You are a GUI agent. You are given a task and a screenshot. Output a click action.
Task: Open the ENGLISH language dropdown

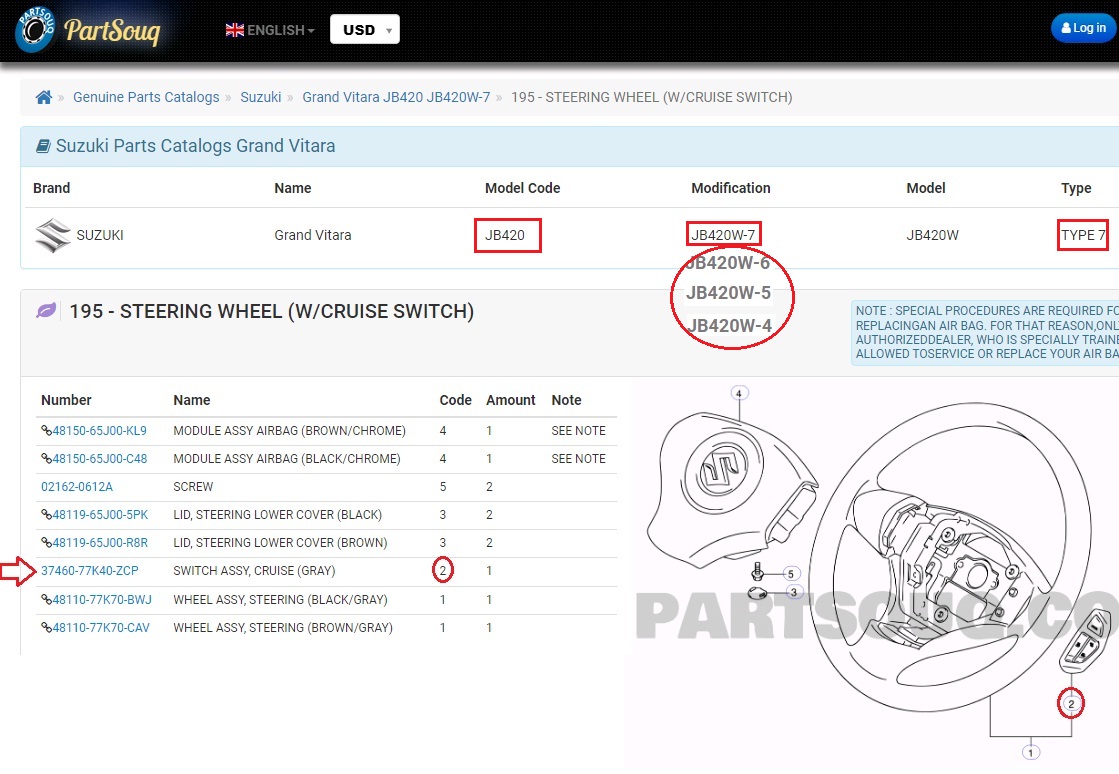click(x=270, y=30)
